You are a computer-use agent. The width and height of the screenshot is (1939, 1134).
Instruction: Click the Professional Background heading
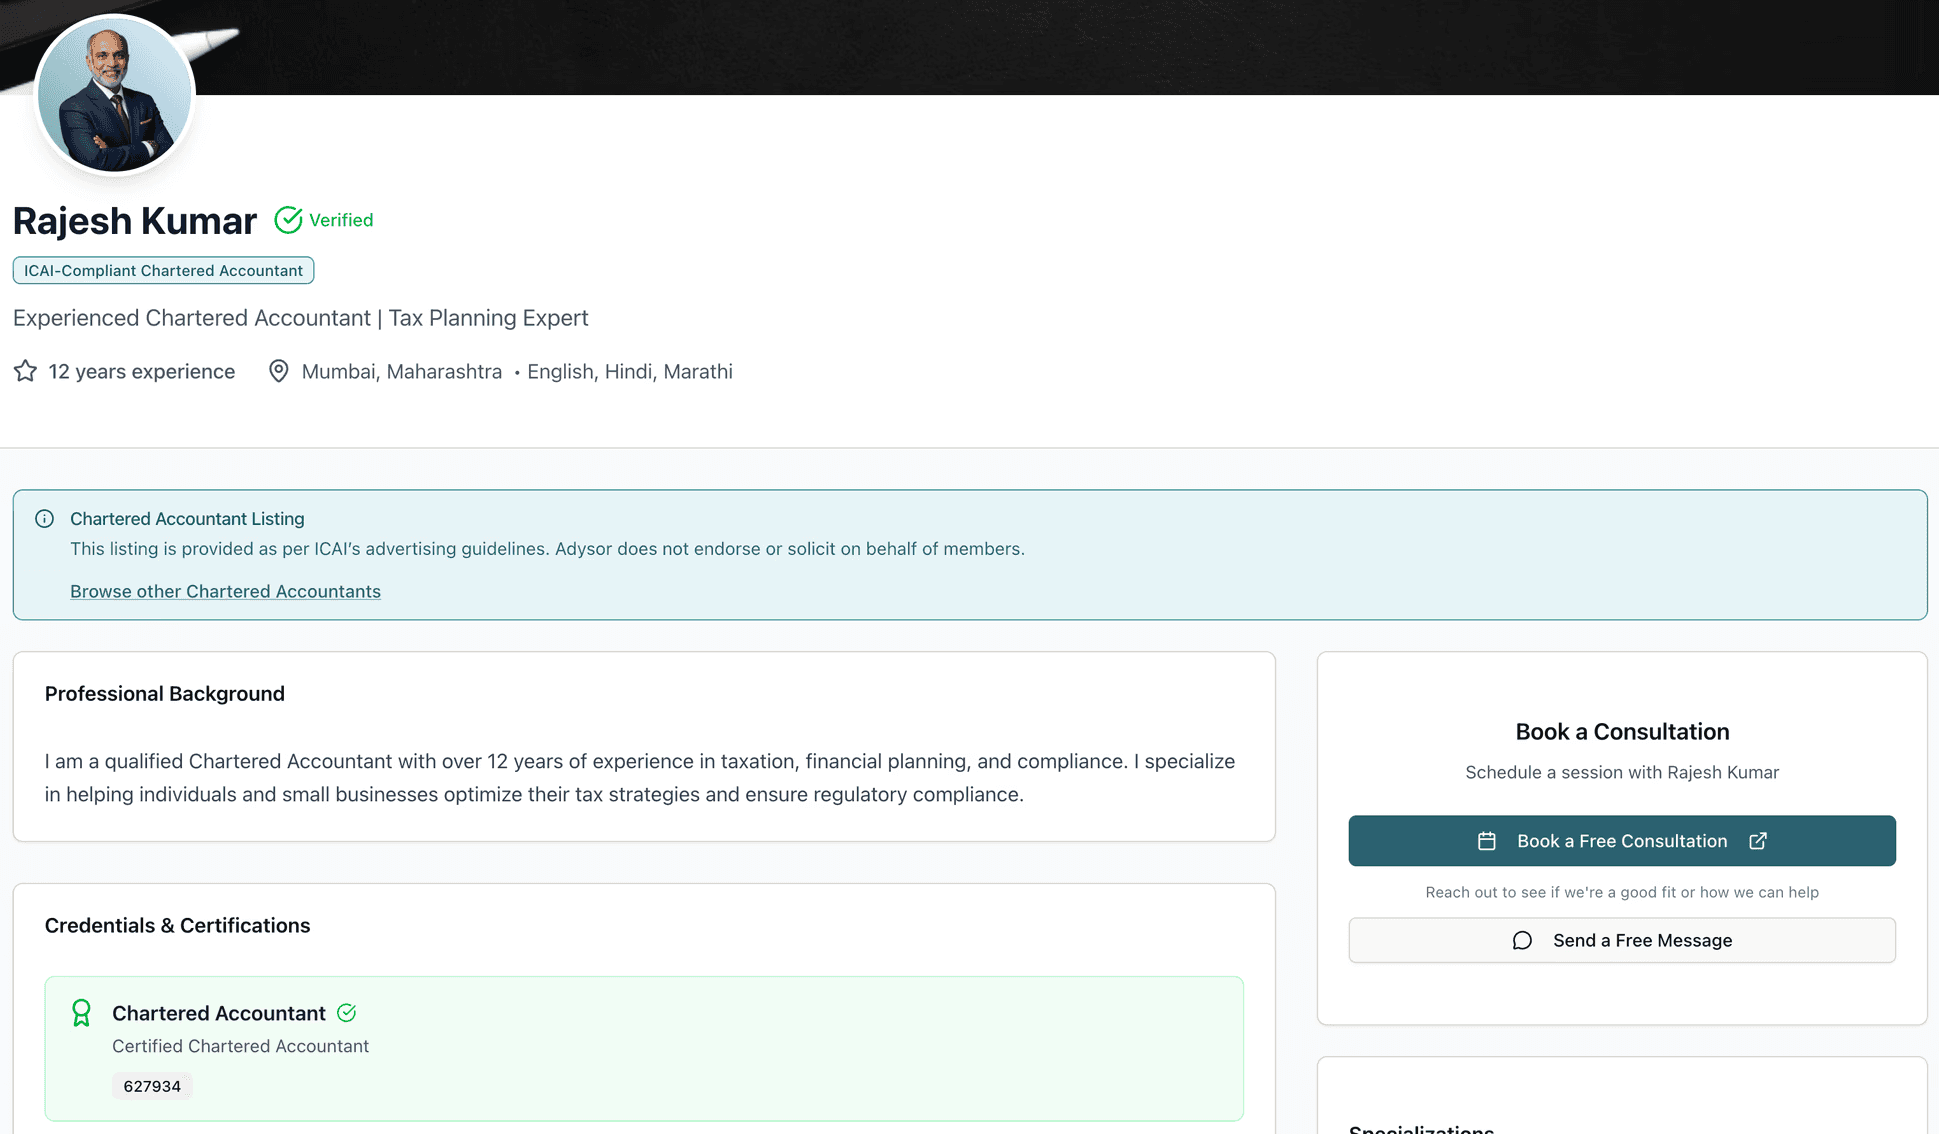point(165,694)
